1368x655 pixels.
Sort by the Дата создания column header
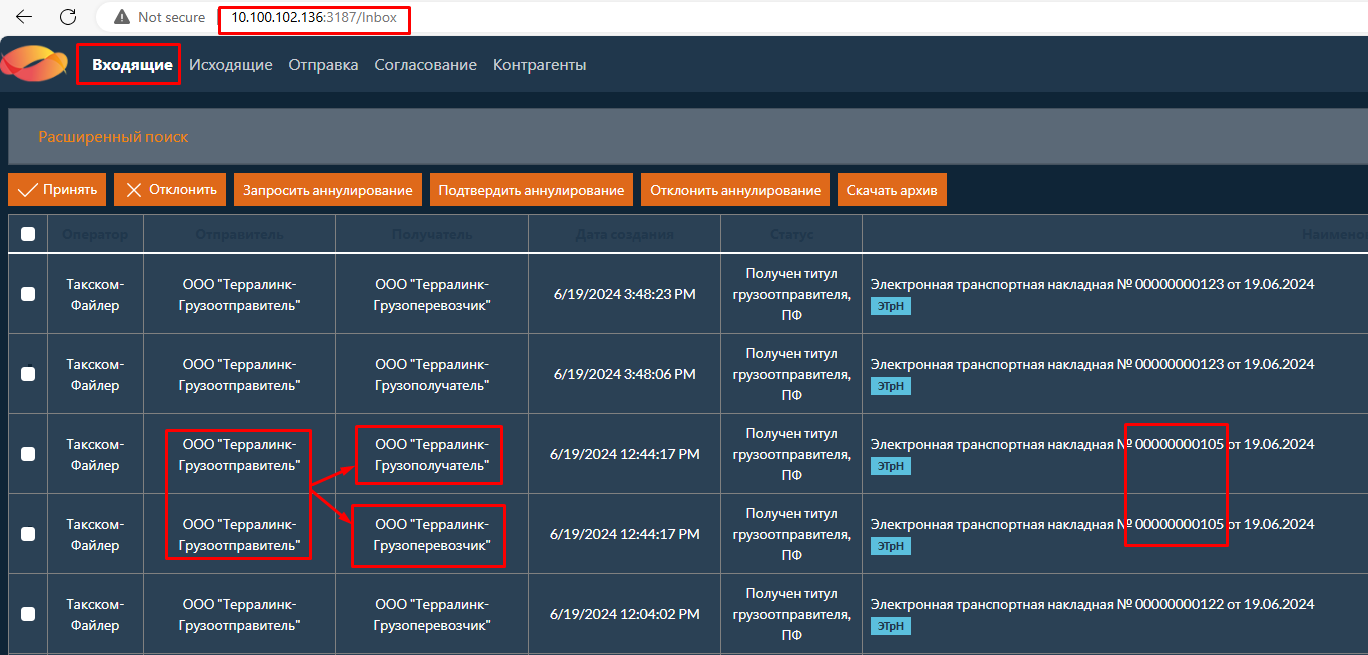[x=624, y=234]
